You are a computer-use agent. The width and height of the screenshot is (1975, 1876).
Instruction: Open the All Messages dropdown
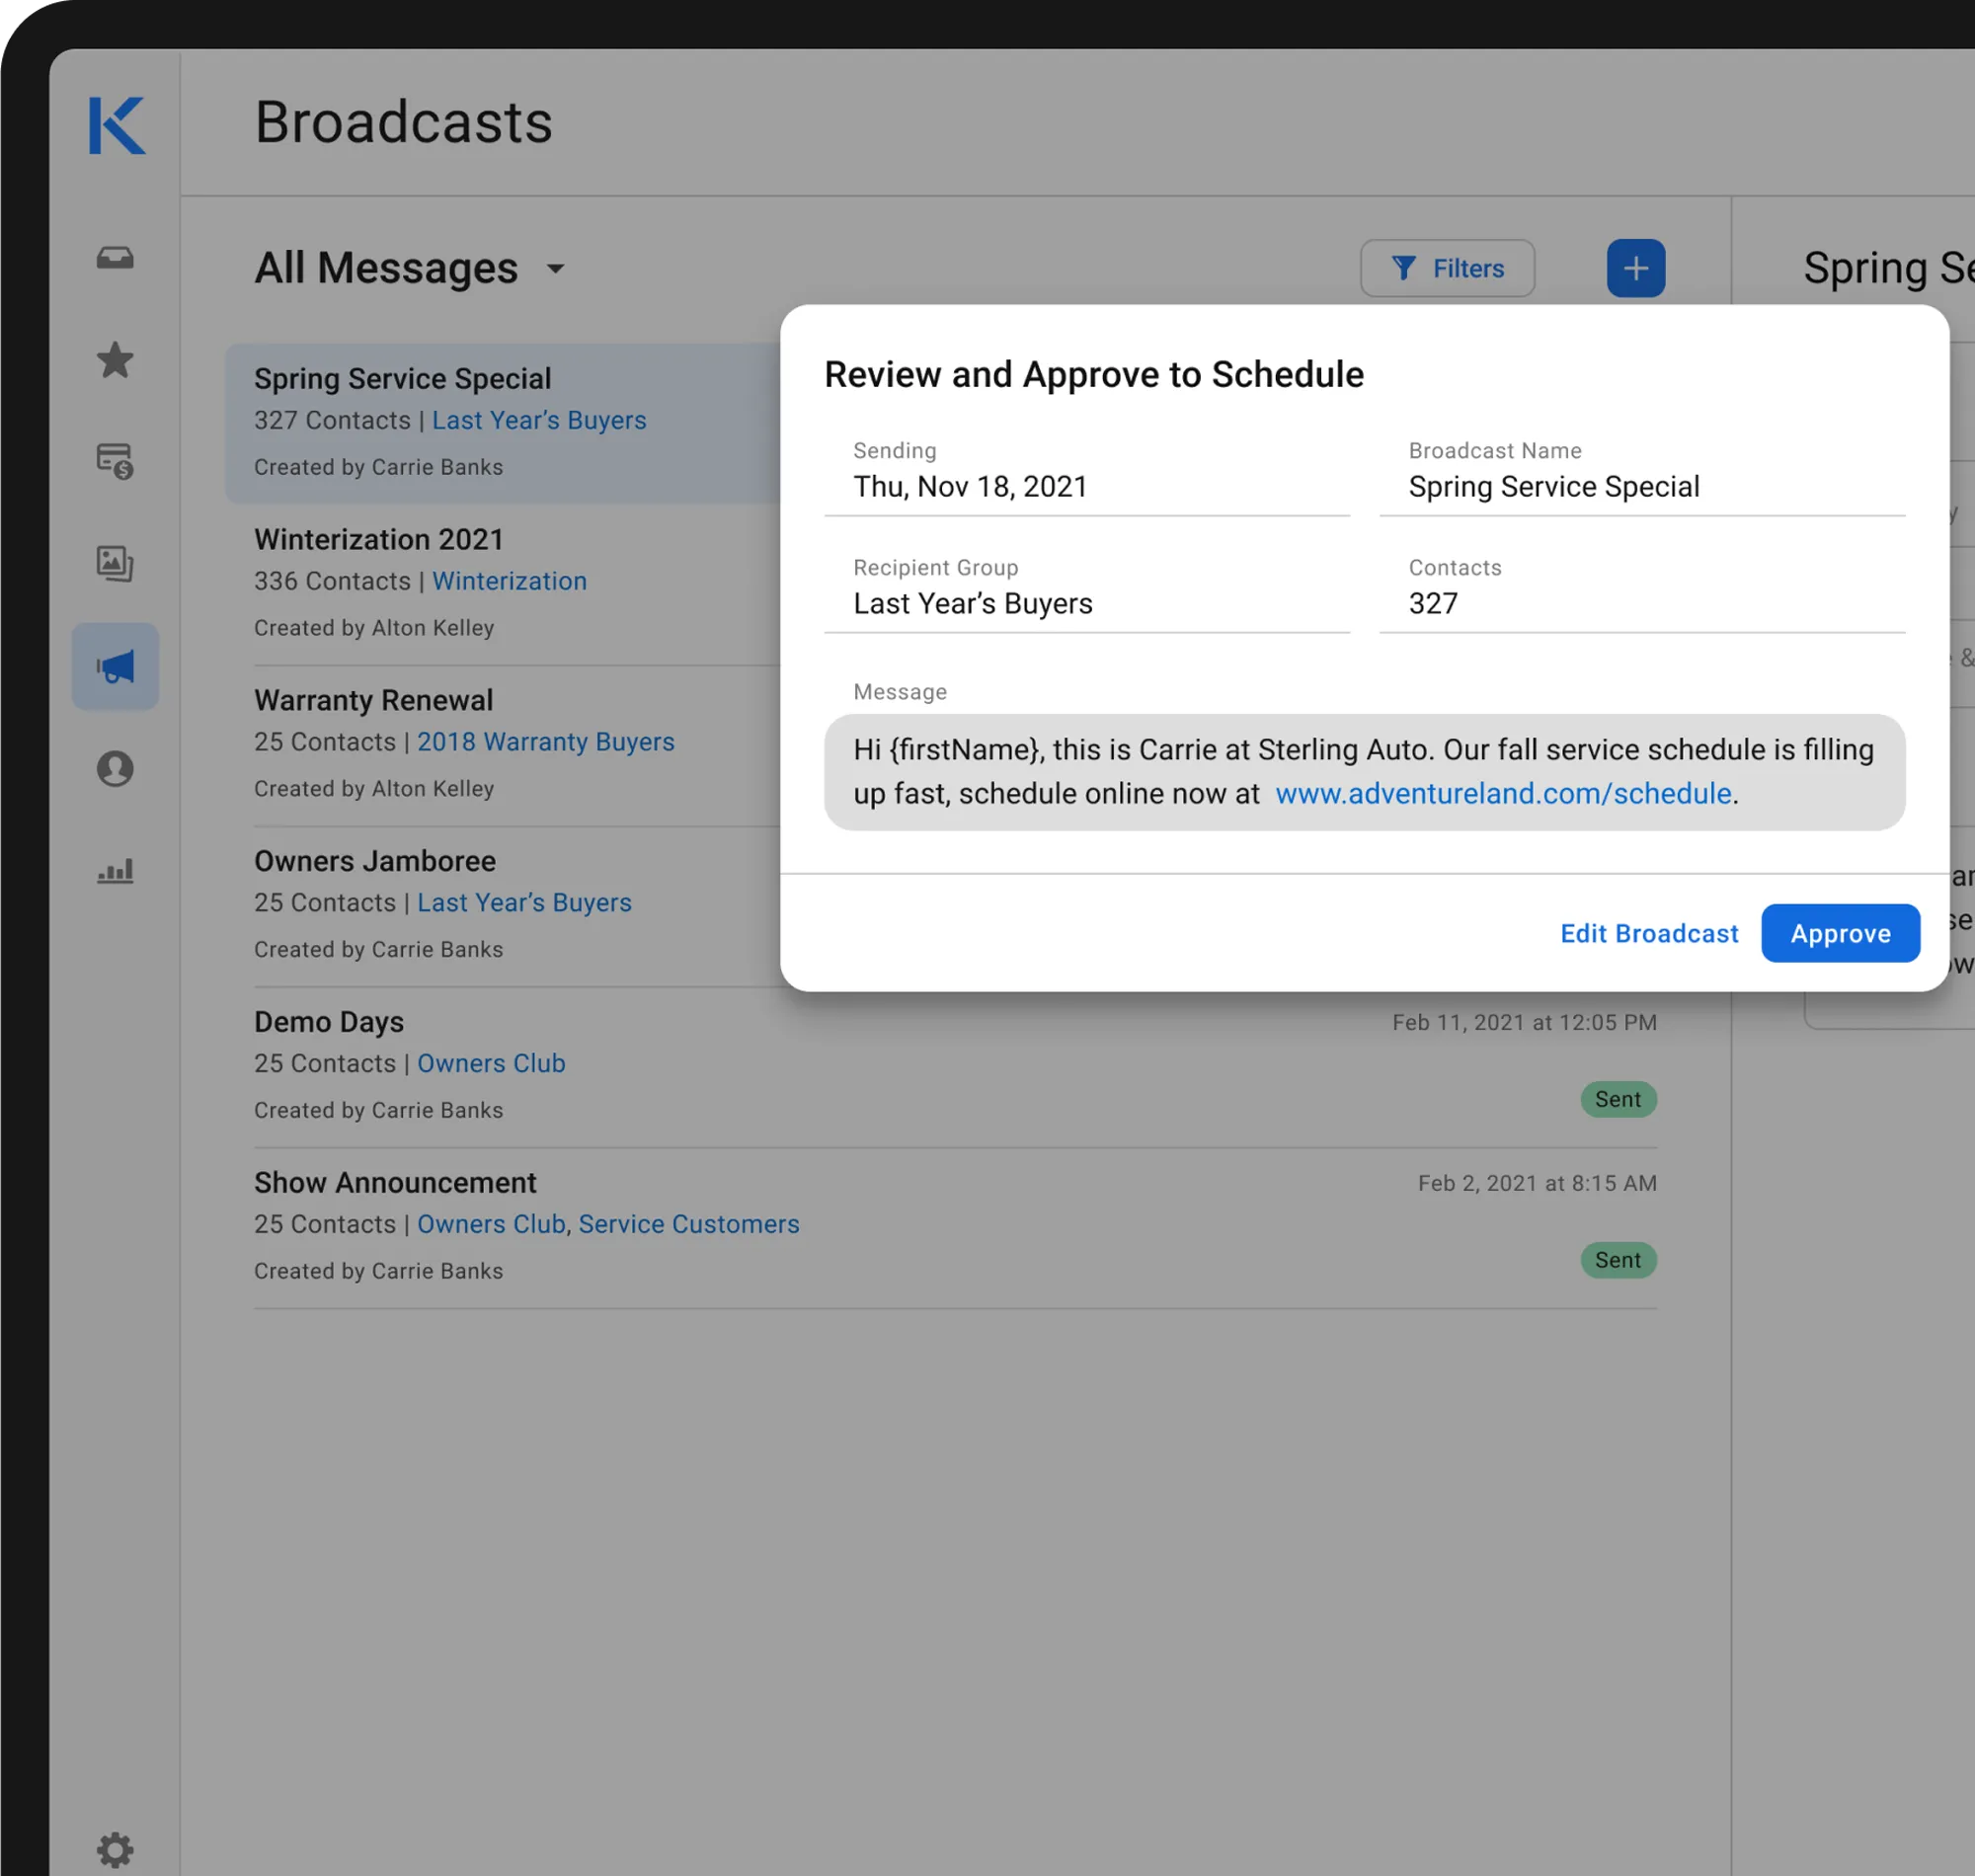(x=410, y=268)
